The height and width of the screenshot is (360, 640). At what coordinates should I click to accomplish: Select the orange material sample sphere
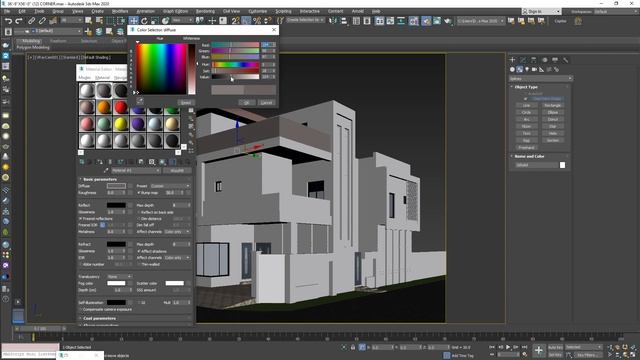click(x=104, y=107)
